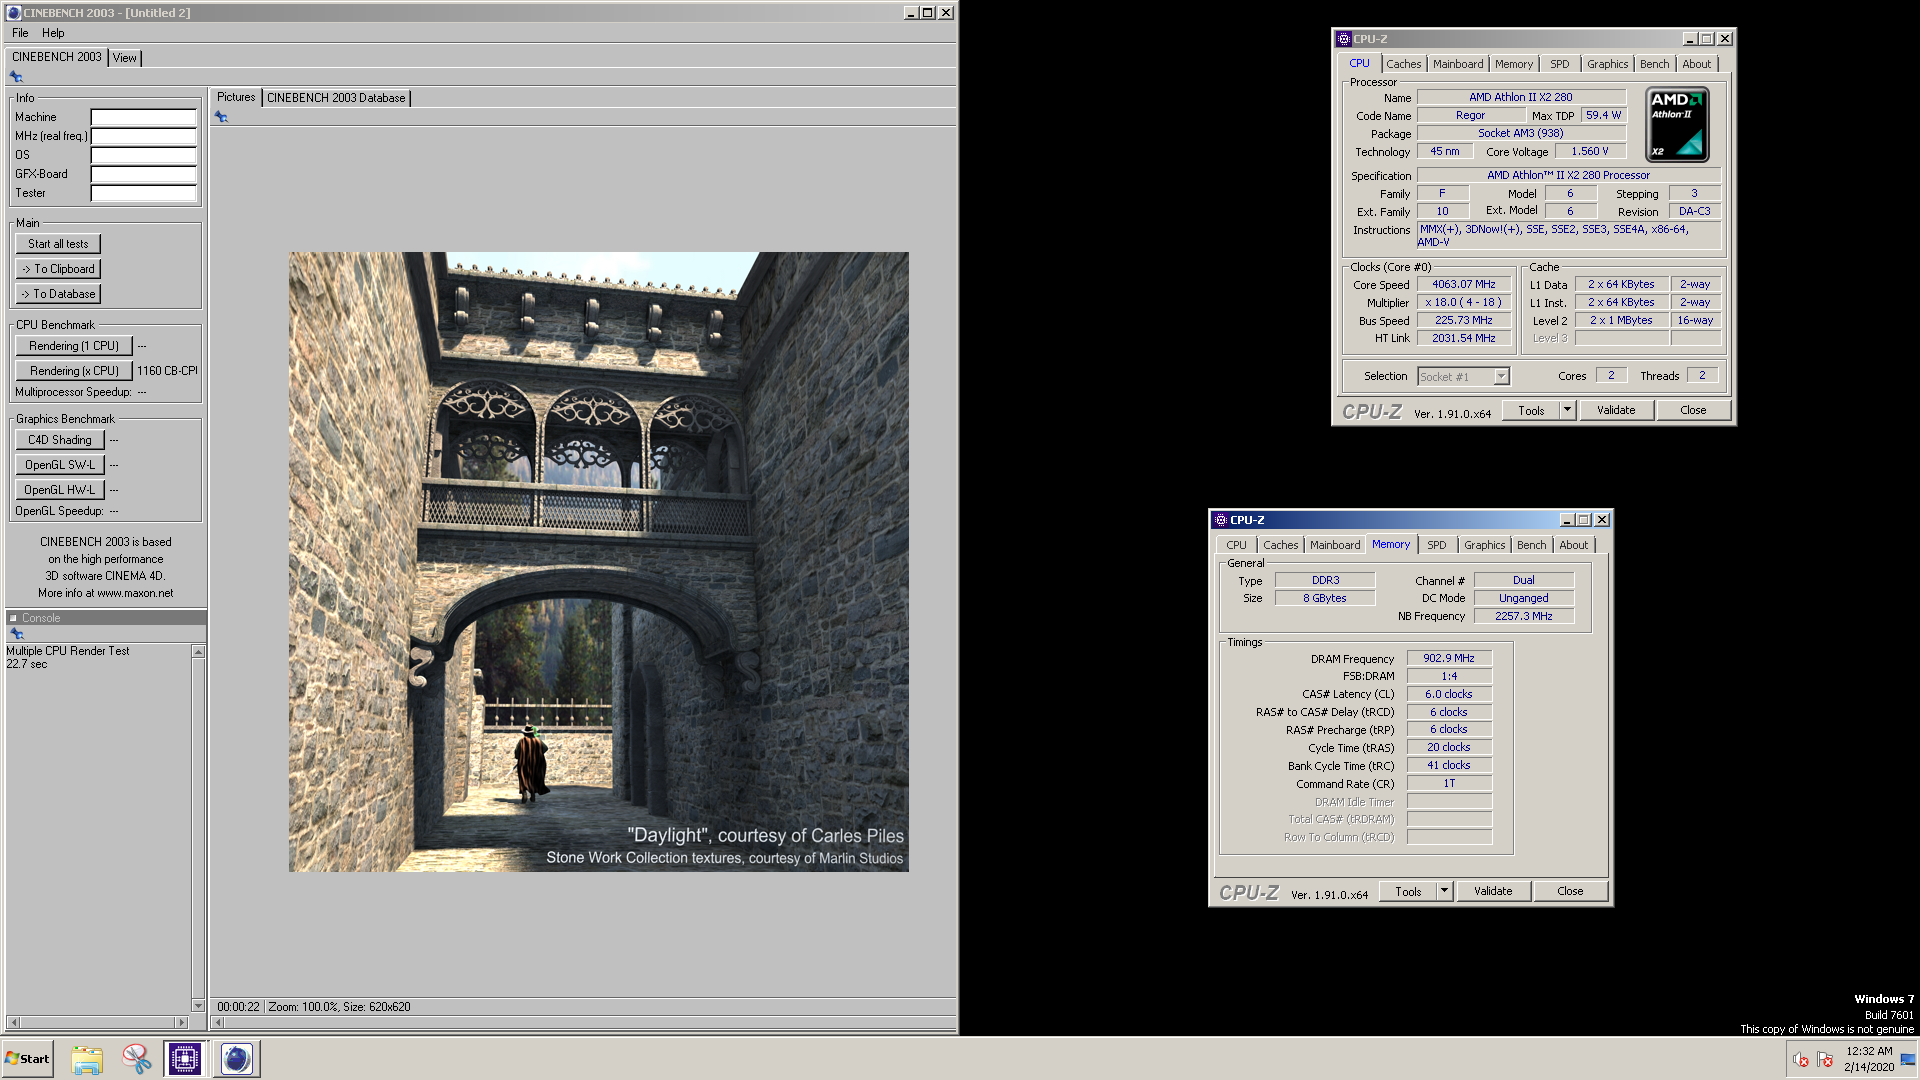1920x1080 pixels.
Task: Open Bench tab in Memory window
Action: pyautogui.click(x=1531, y=545)
